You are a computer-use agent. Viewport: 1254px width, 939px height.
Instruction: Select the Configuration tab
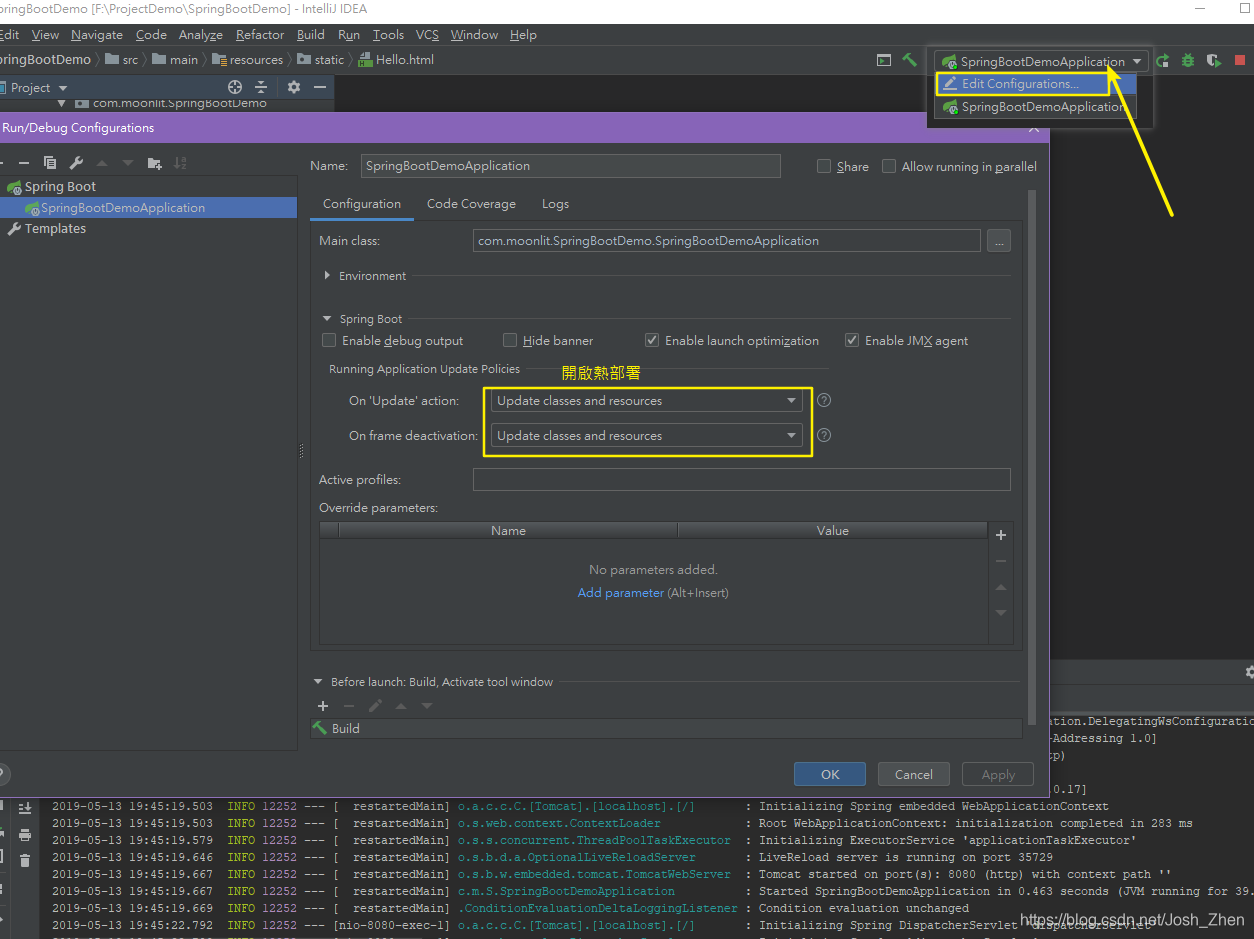[362, 204]
